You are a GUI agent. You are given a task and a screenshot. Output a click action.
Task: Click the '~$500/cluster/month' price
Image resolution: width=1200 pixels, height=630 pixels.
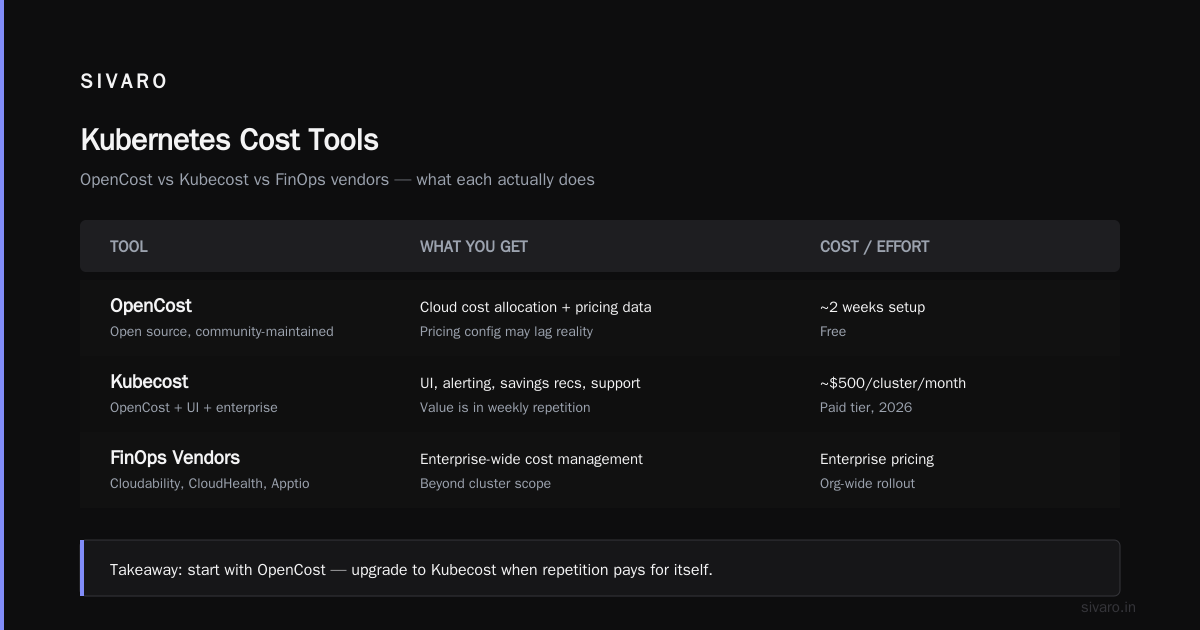point(893,383)
